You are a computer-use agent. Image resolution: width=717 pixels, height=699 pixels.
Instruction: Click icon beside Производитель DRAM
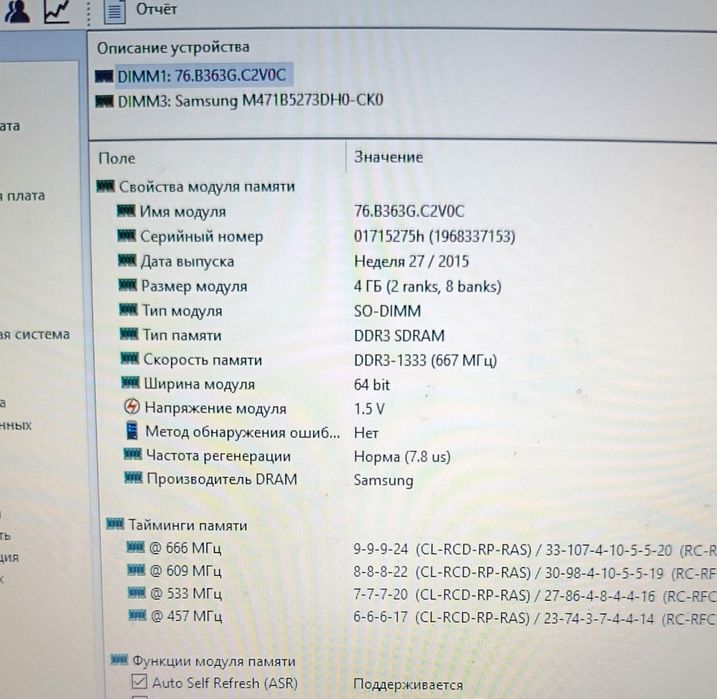point(134,478)
